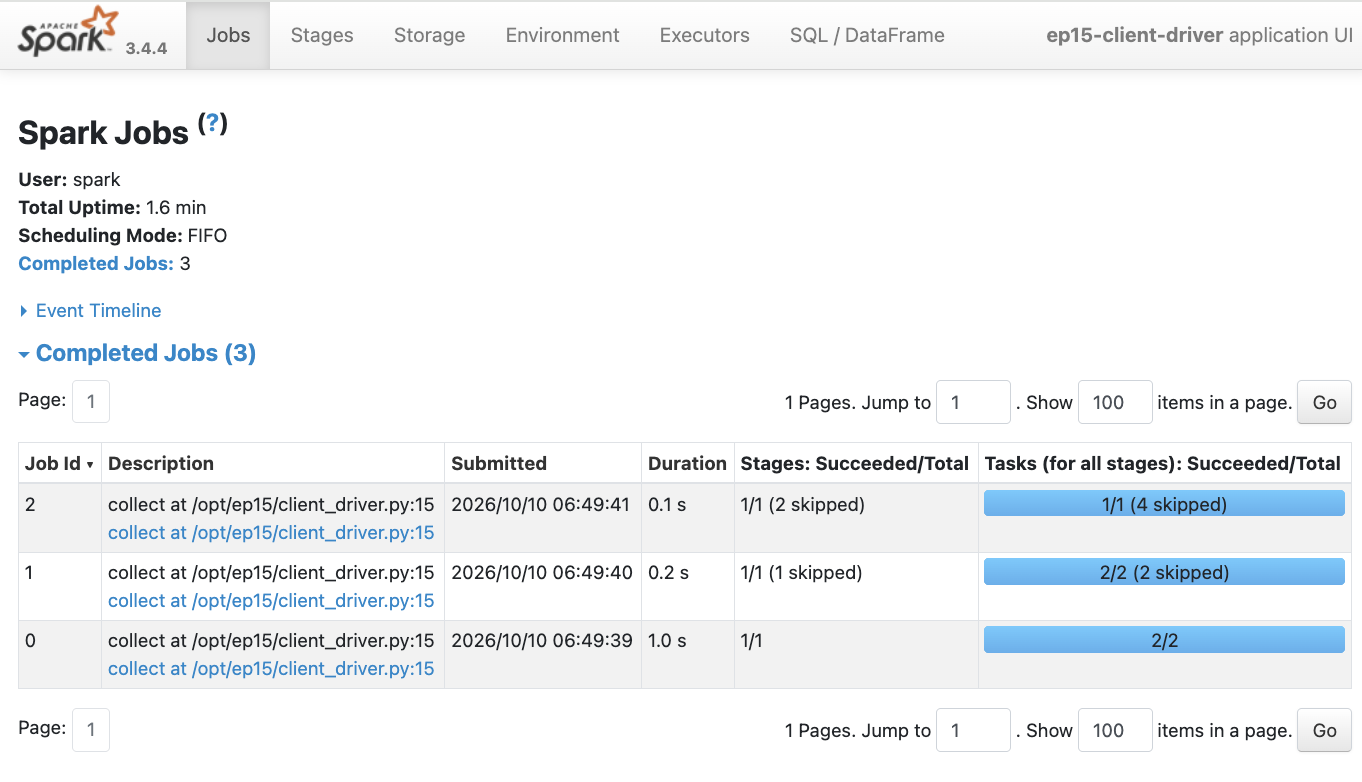Viewport: 1362px width, 782px height.
Task: Click the User: spark line
Action: [x=69, y=180]
